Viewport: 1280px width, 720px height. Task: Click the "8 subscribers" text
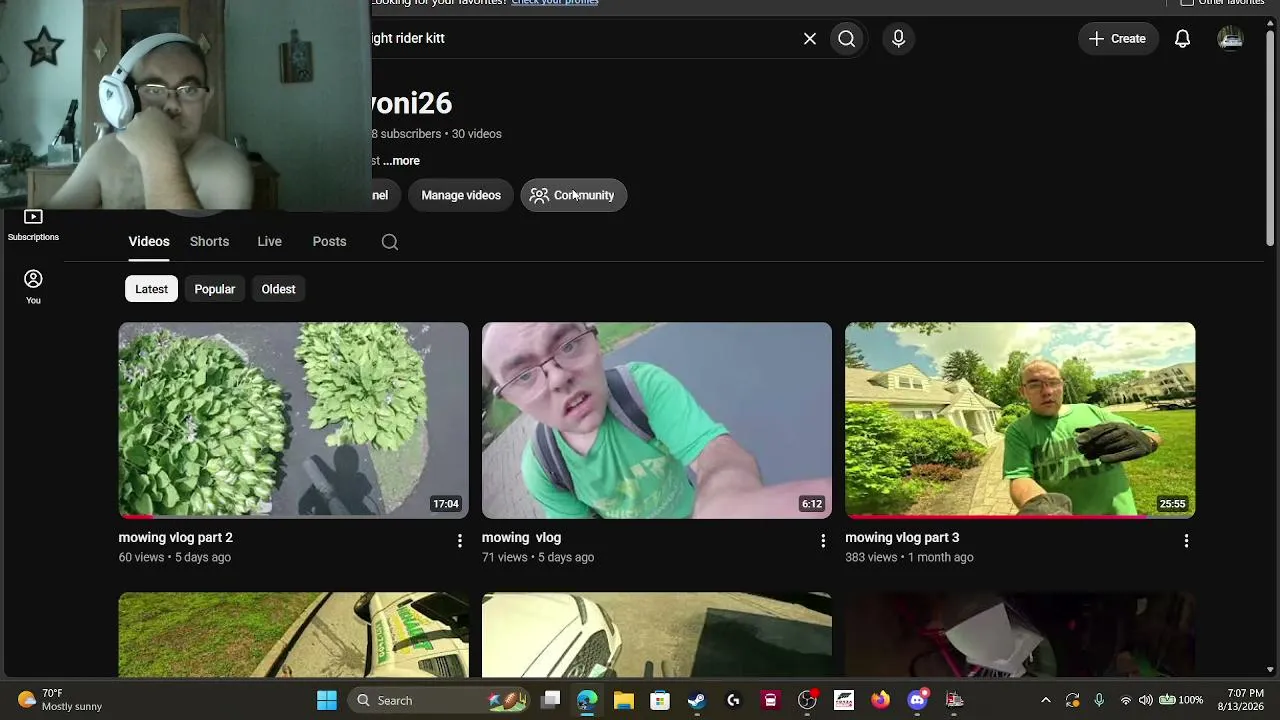(x=406, y=134)
